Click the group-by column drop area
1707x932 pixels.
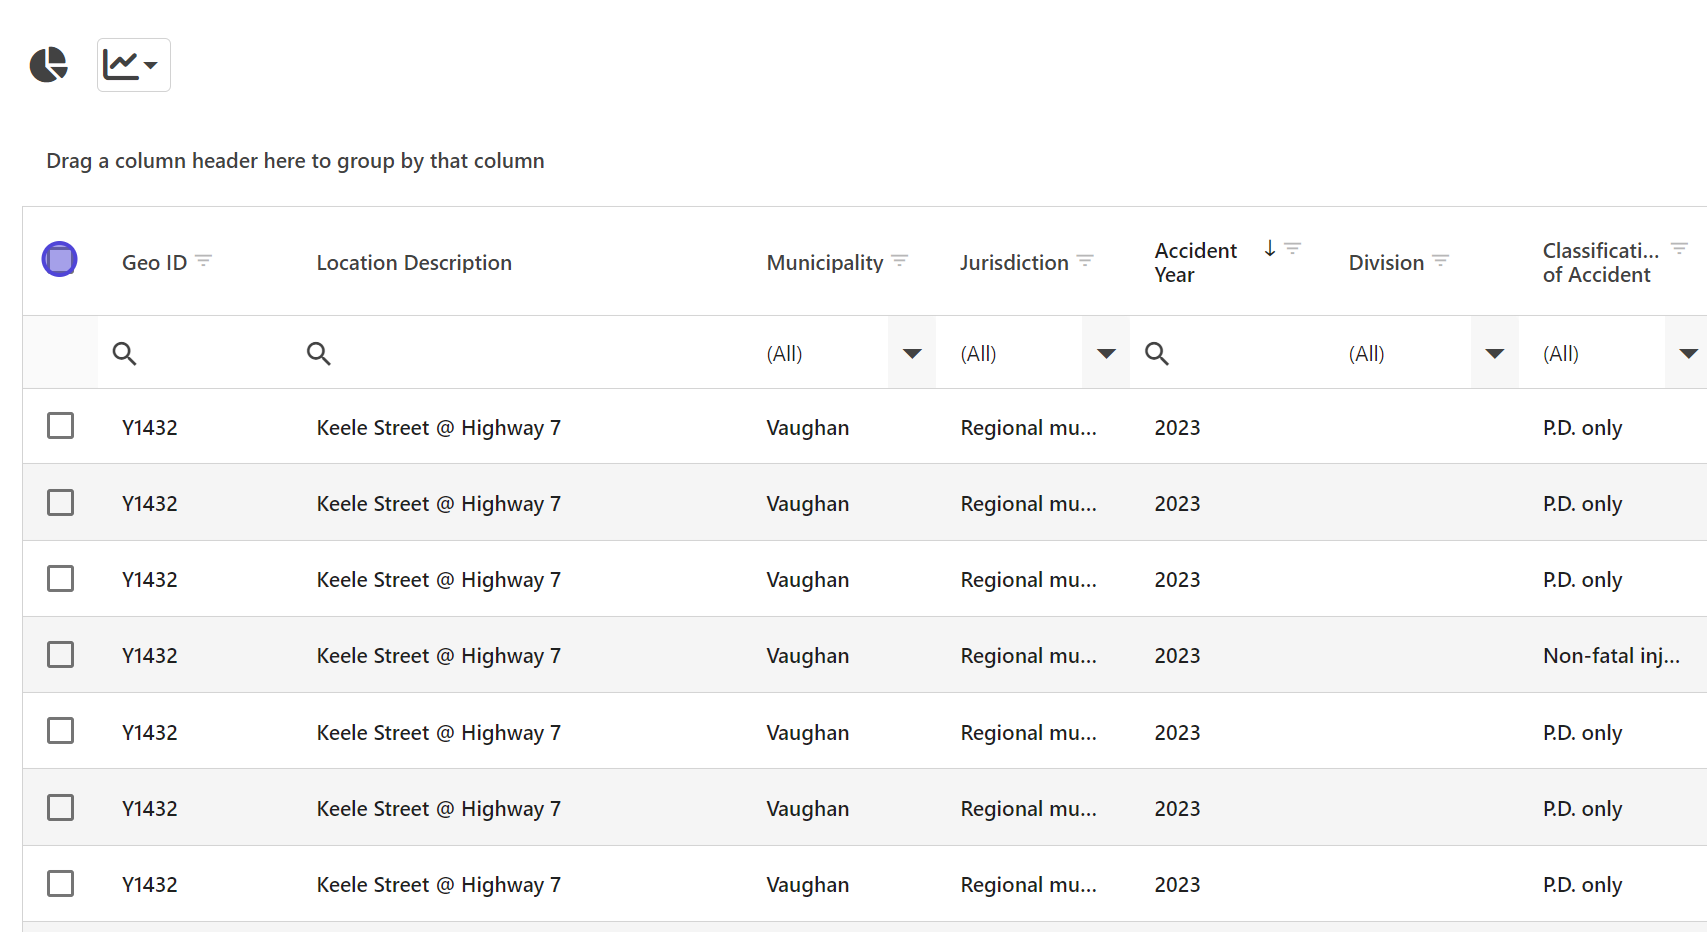tap(296, 161)
